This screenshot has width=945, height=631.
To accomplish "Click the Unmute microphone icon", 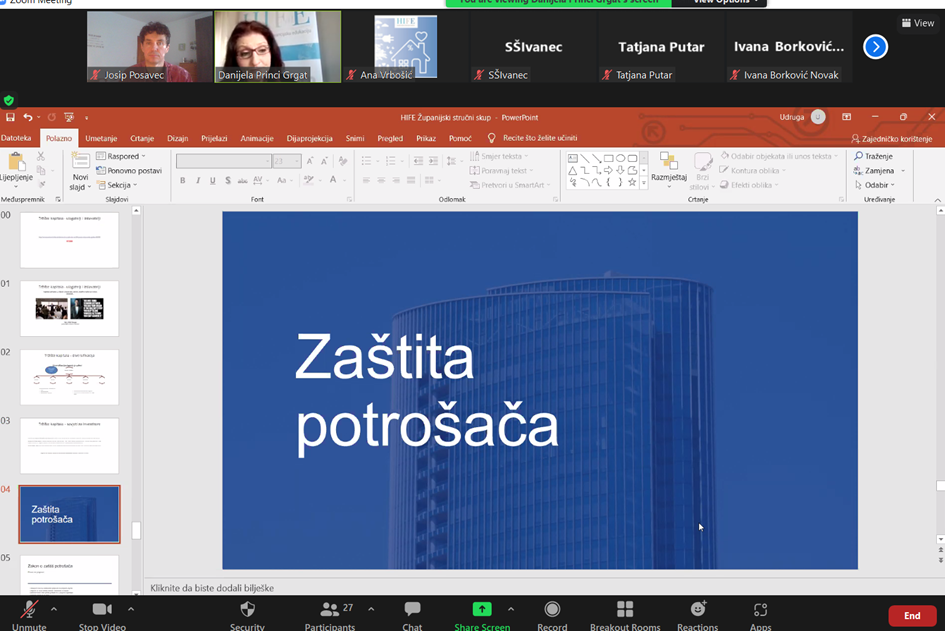I will coord(29,610).
